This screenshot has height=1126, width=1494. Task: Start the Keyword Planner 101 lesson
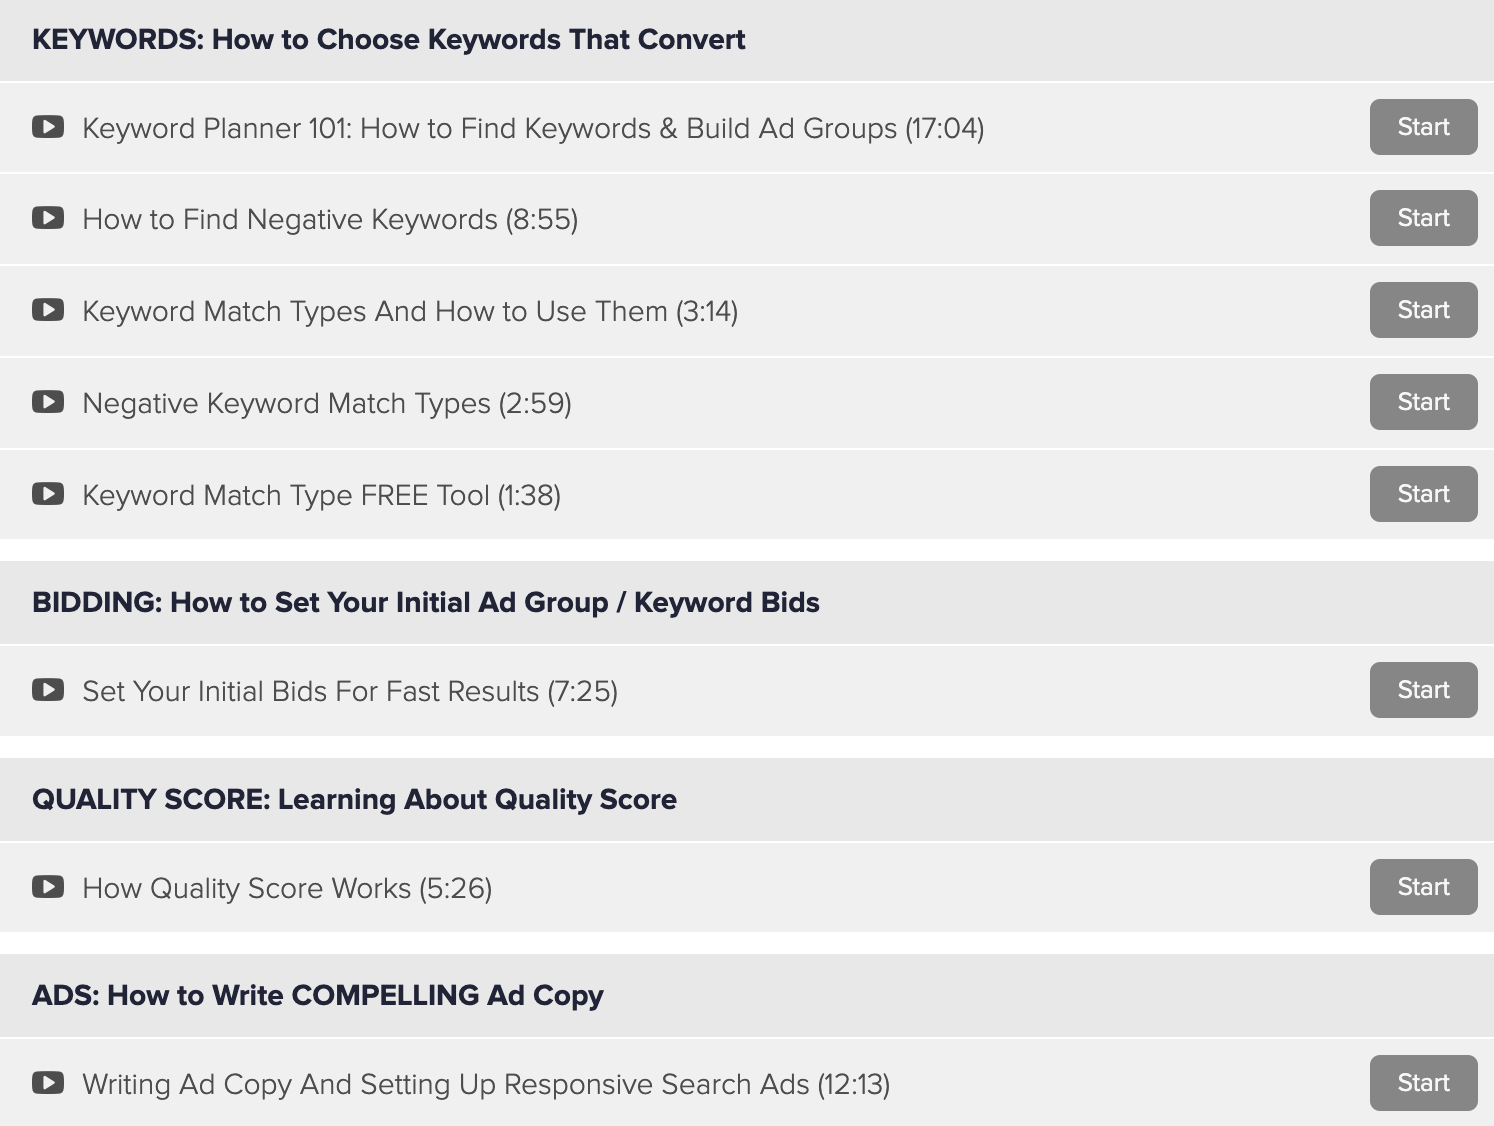pos(1423,127)
